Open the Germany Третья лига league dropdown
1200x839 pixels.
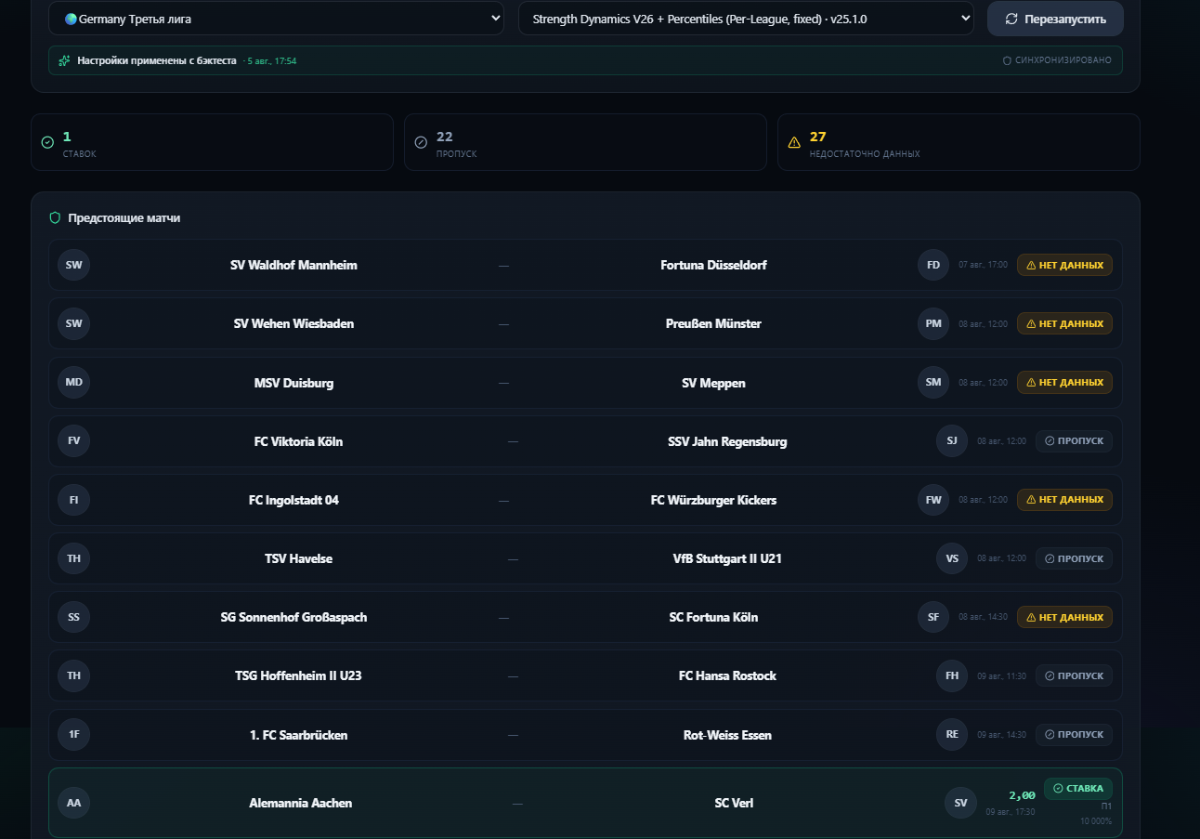(277, 18)
